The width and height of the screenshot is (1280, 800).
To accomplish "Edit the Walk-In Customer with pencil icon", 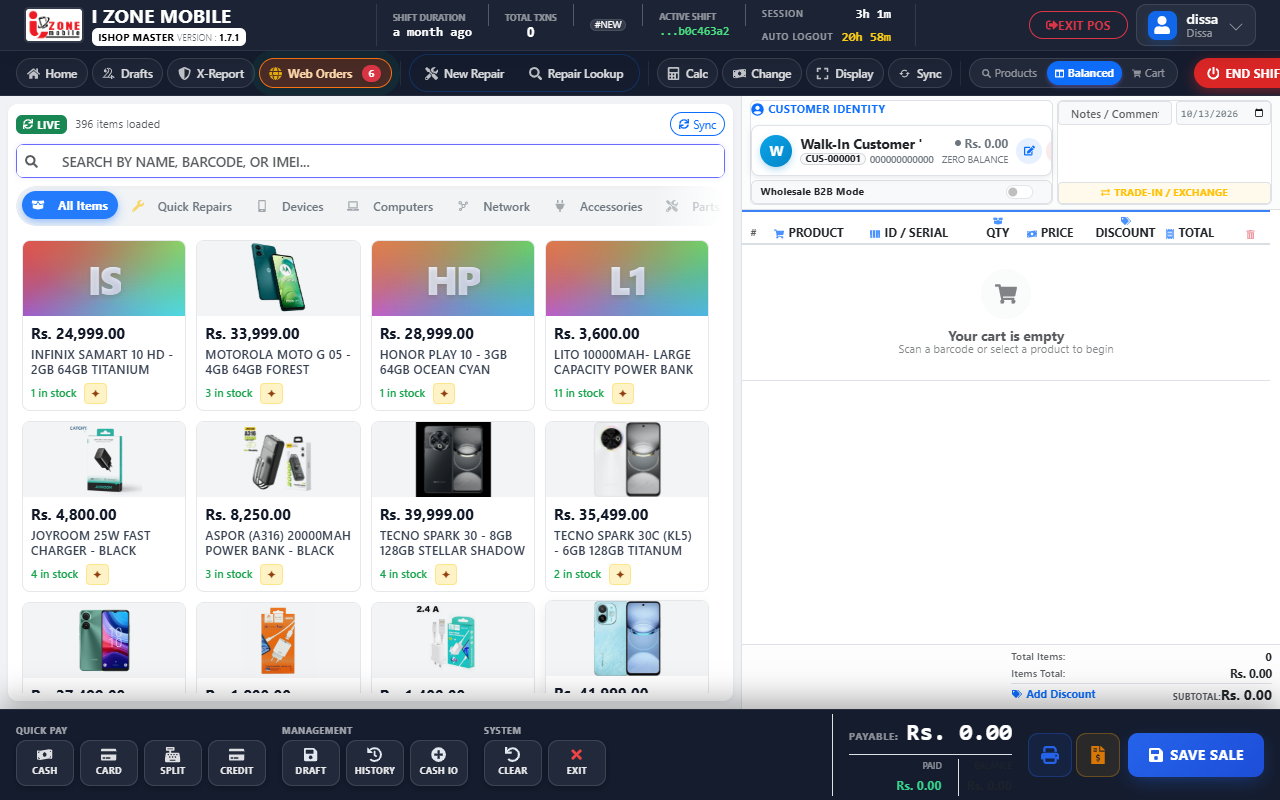I will pos(1028,151).
